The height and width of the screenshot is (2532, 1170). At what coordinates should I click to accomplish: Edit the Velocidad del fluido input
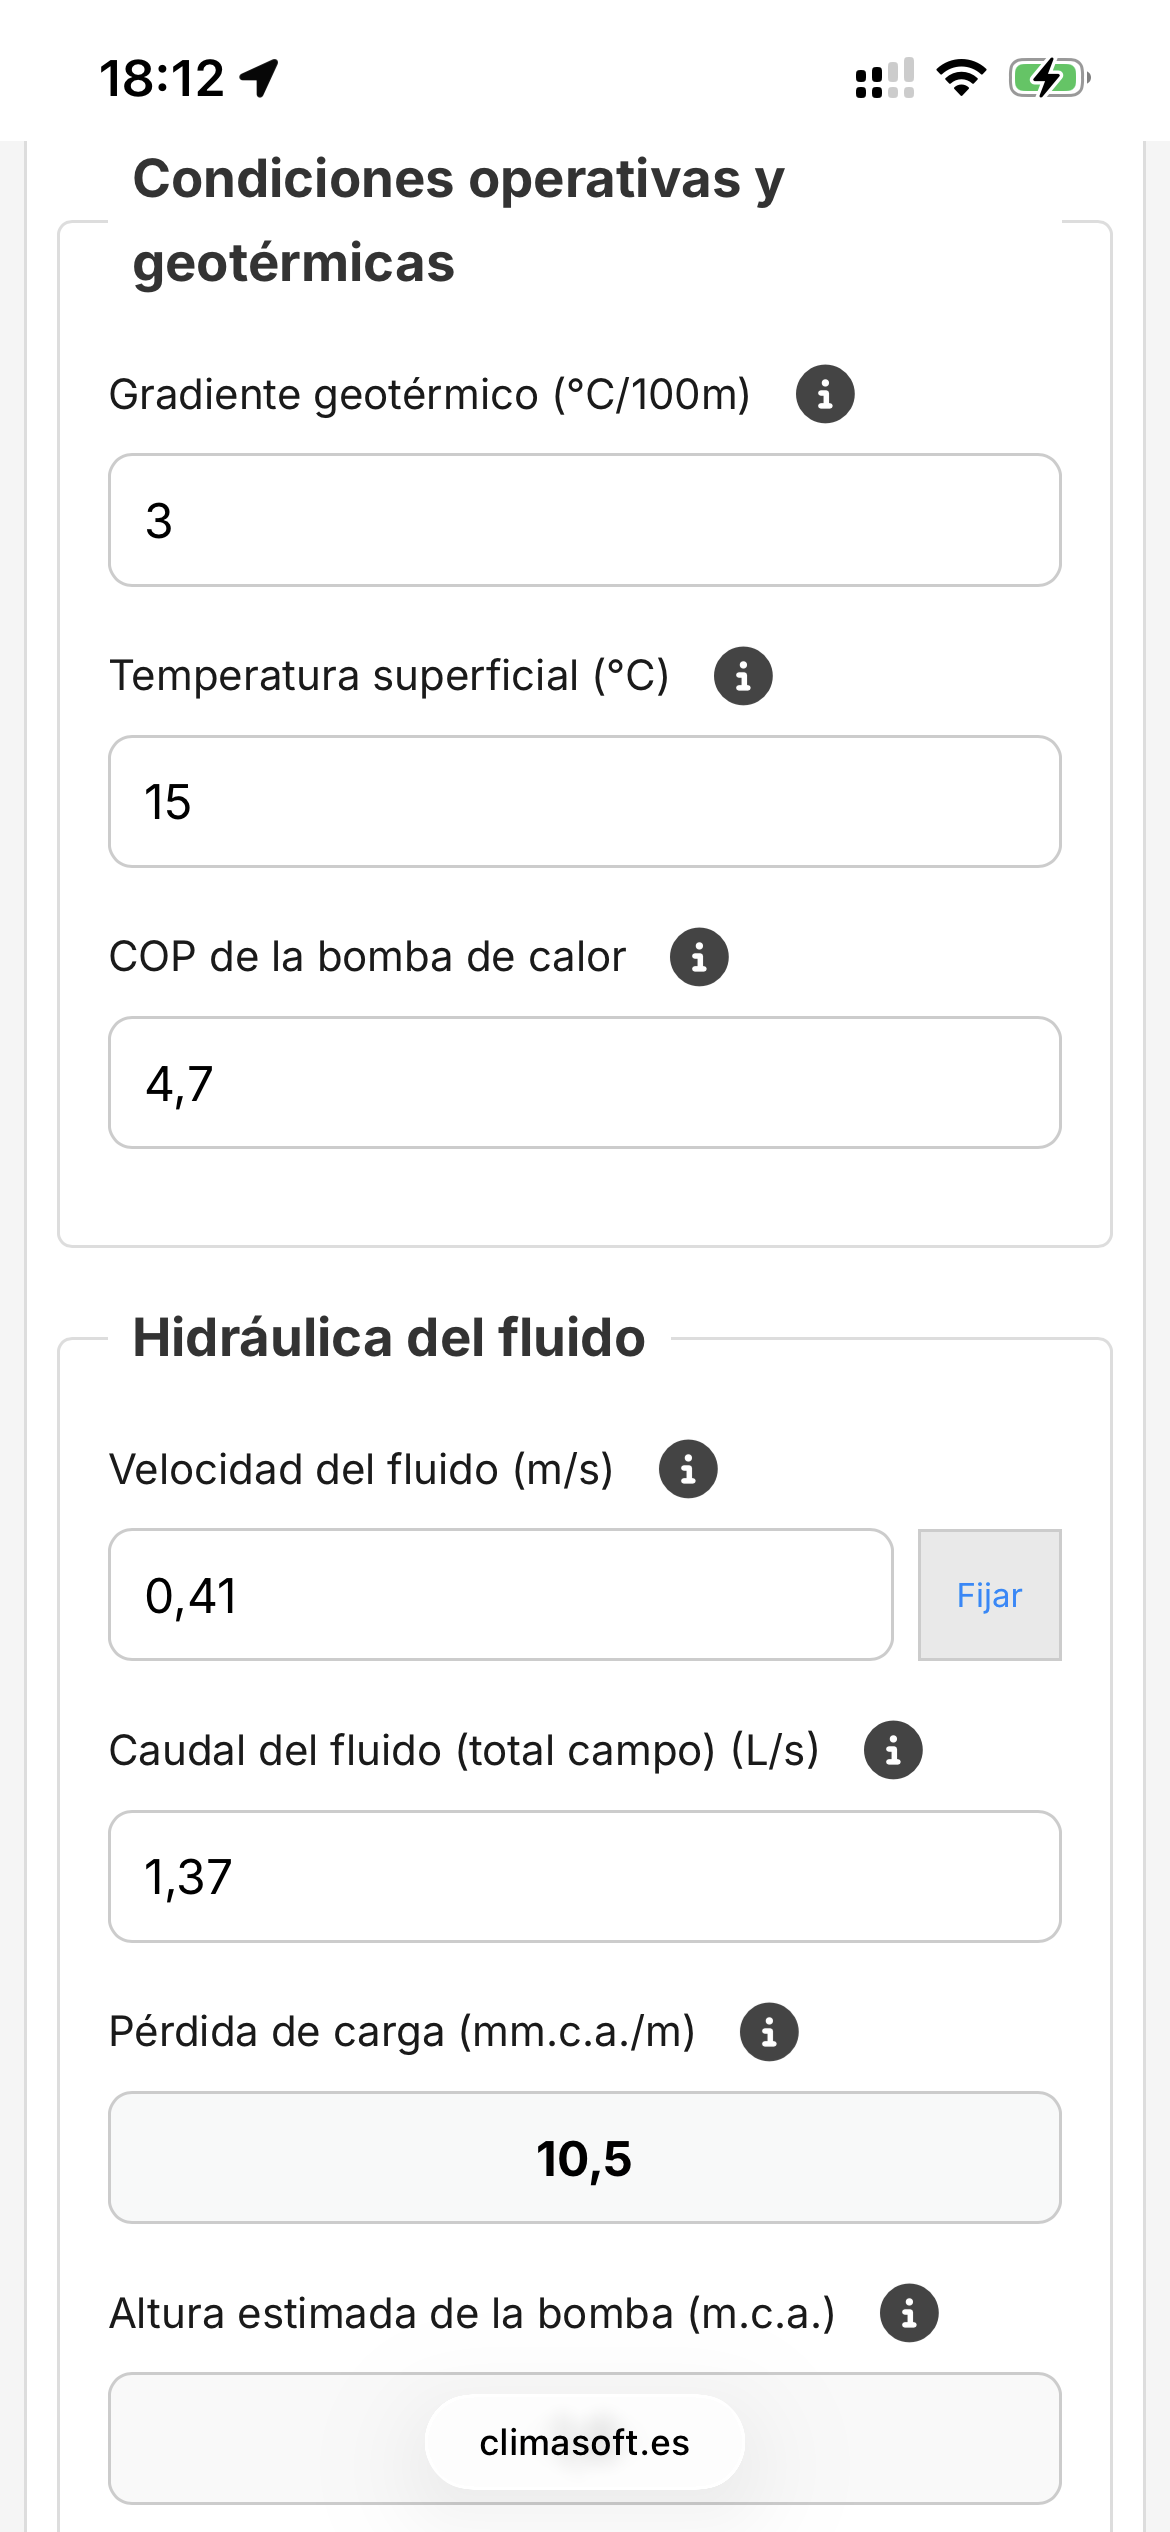pyautogui.click(x=500, y=1595)
